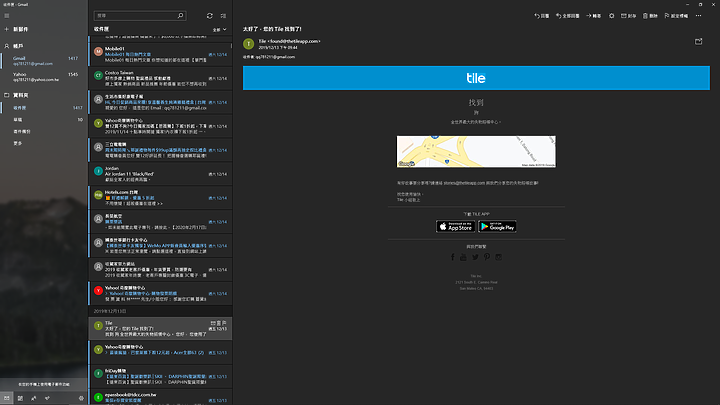Select the Gmail account
The image size is (720, 405).
(44, 61)
